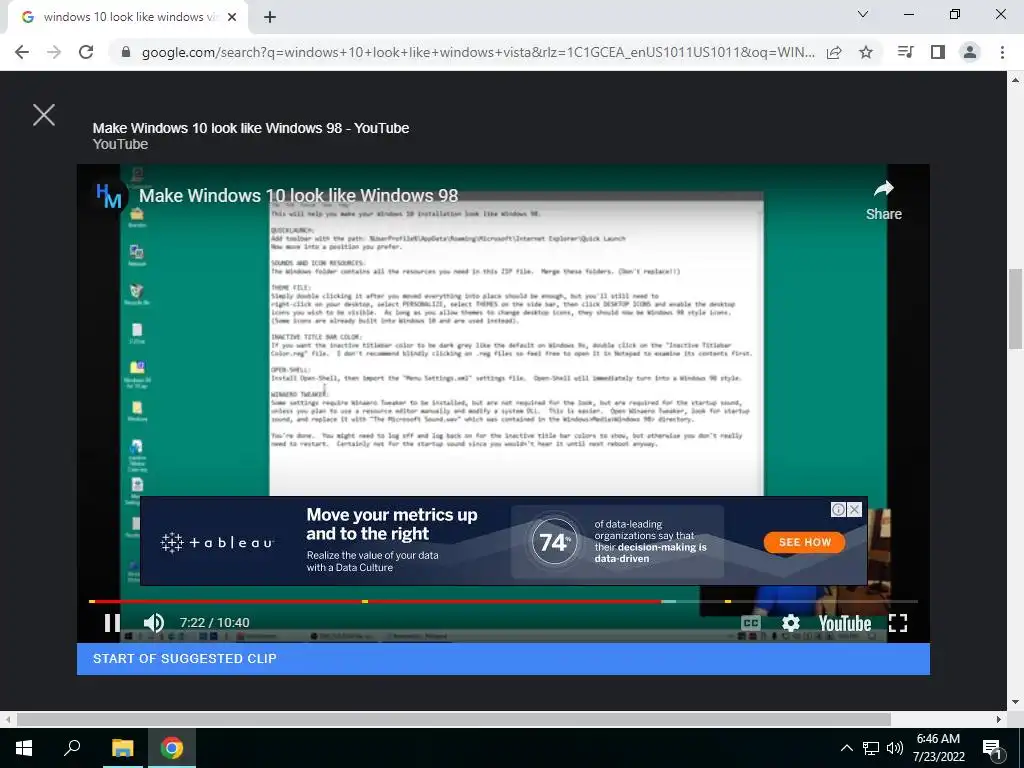Toggle the Chrome side panel
1024x768 pixels.
coord(938,52)
